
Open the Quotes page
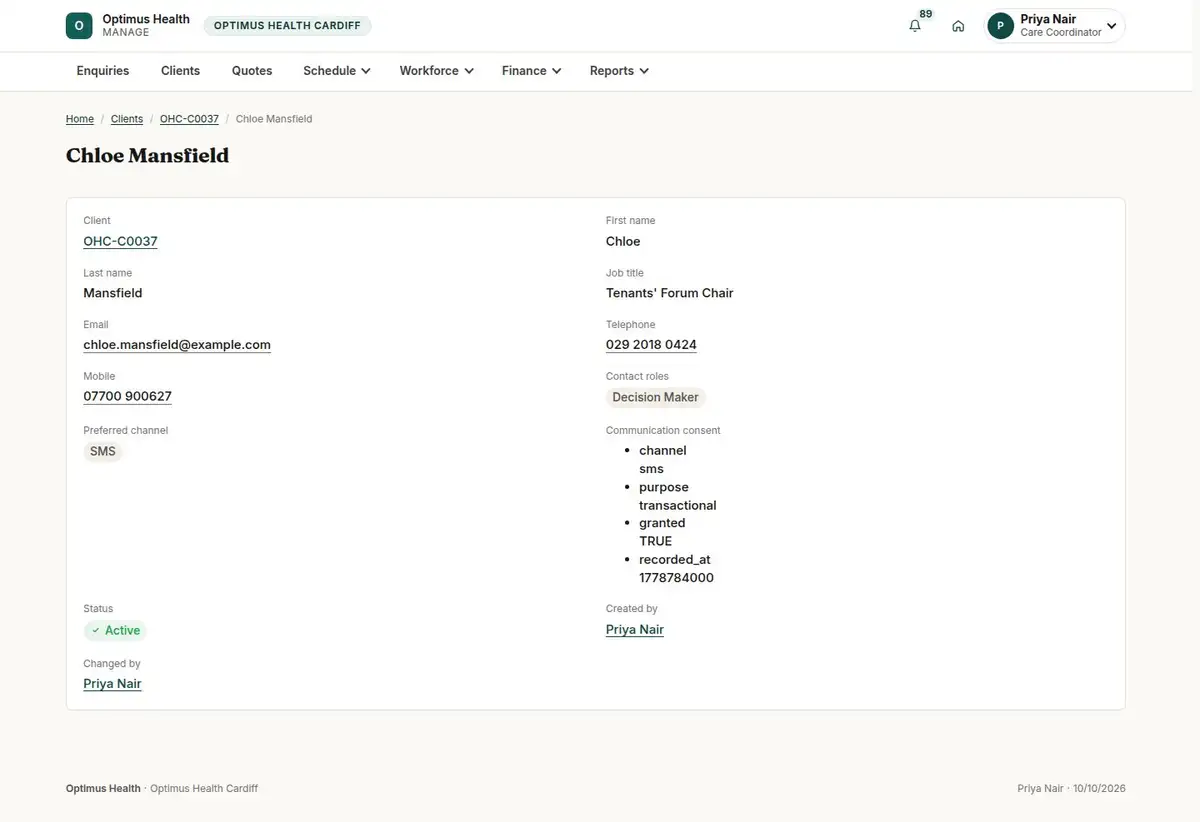click(252, 71)
